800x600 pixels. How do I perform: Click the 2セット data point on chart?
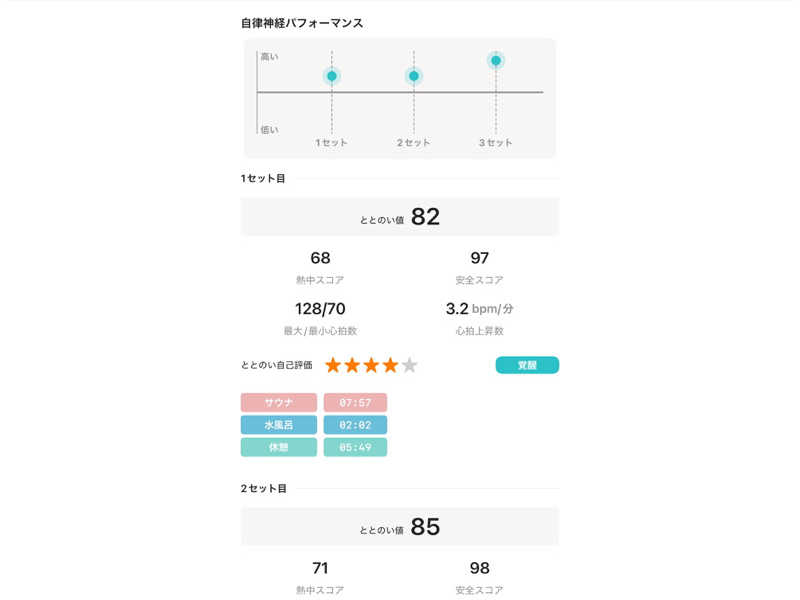(414, 76)
